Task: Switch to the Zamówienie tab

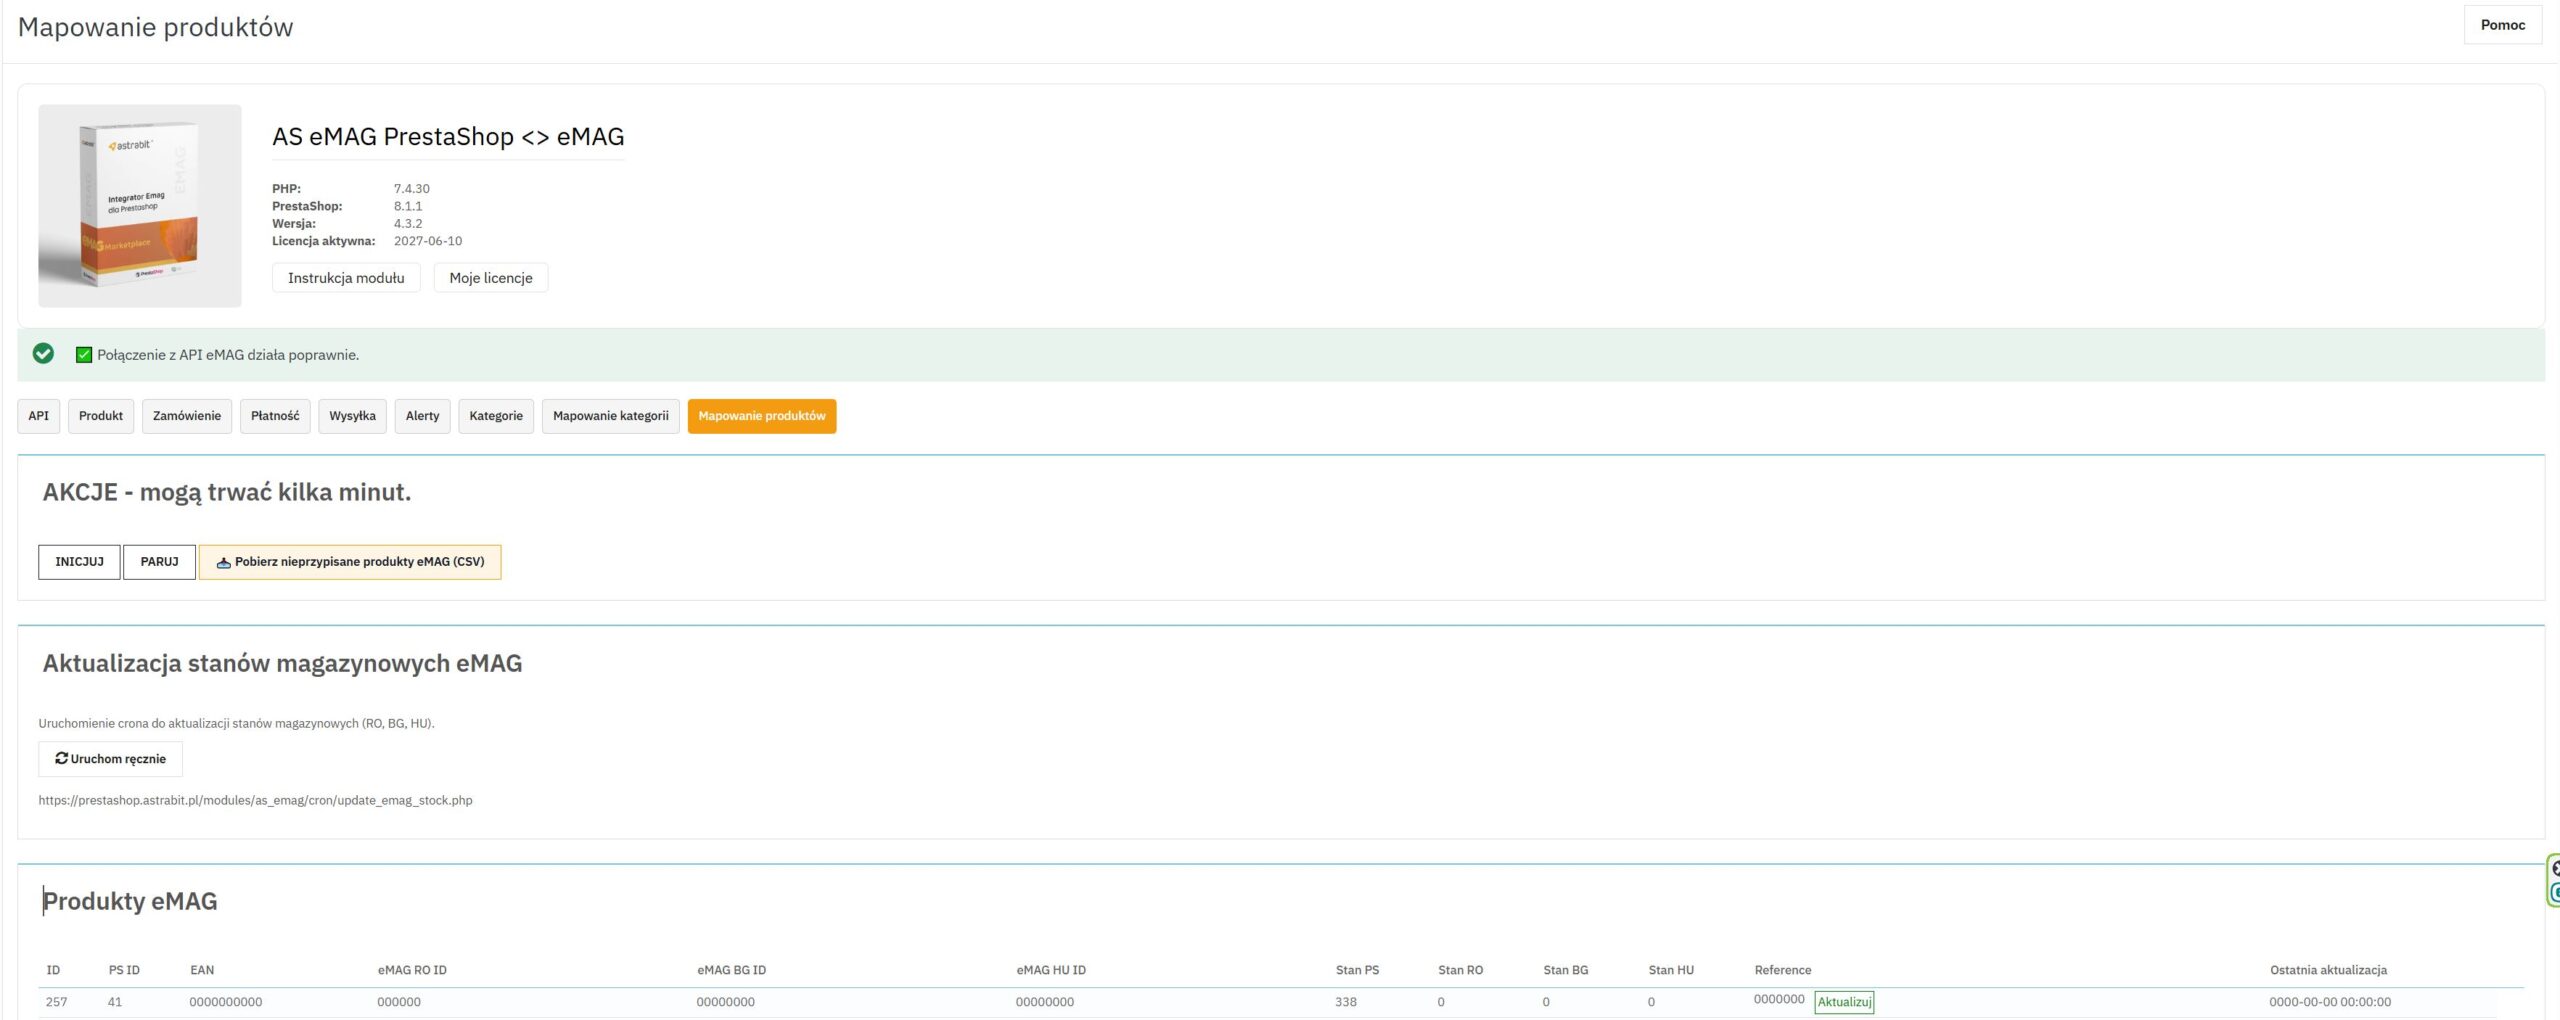Action: (187, 416)
